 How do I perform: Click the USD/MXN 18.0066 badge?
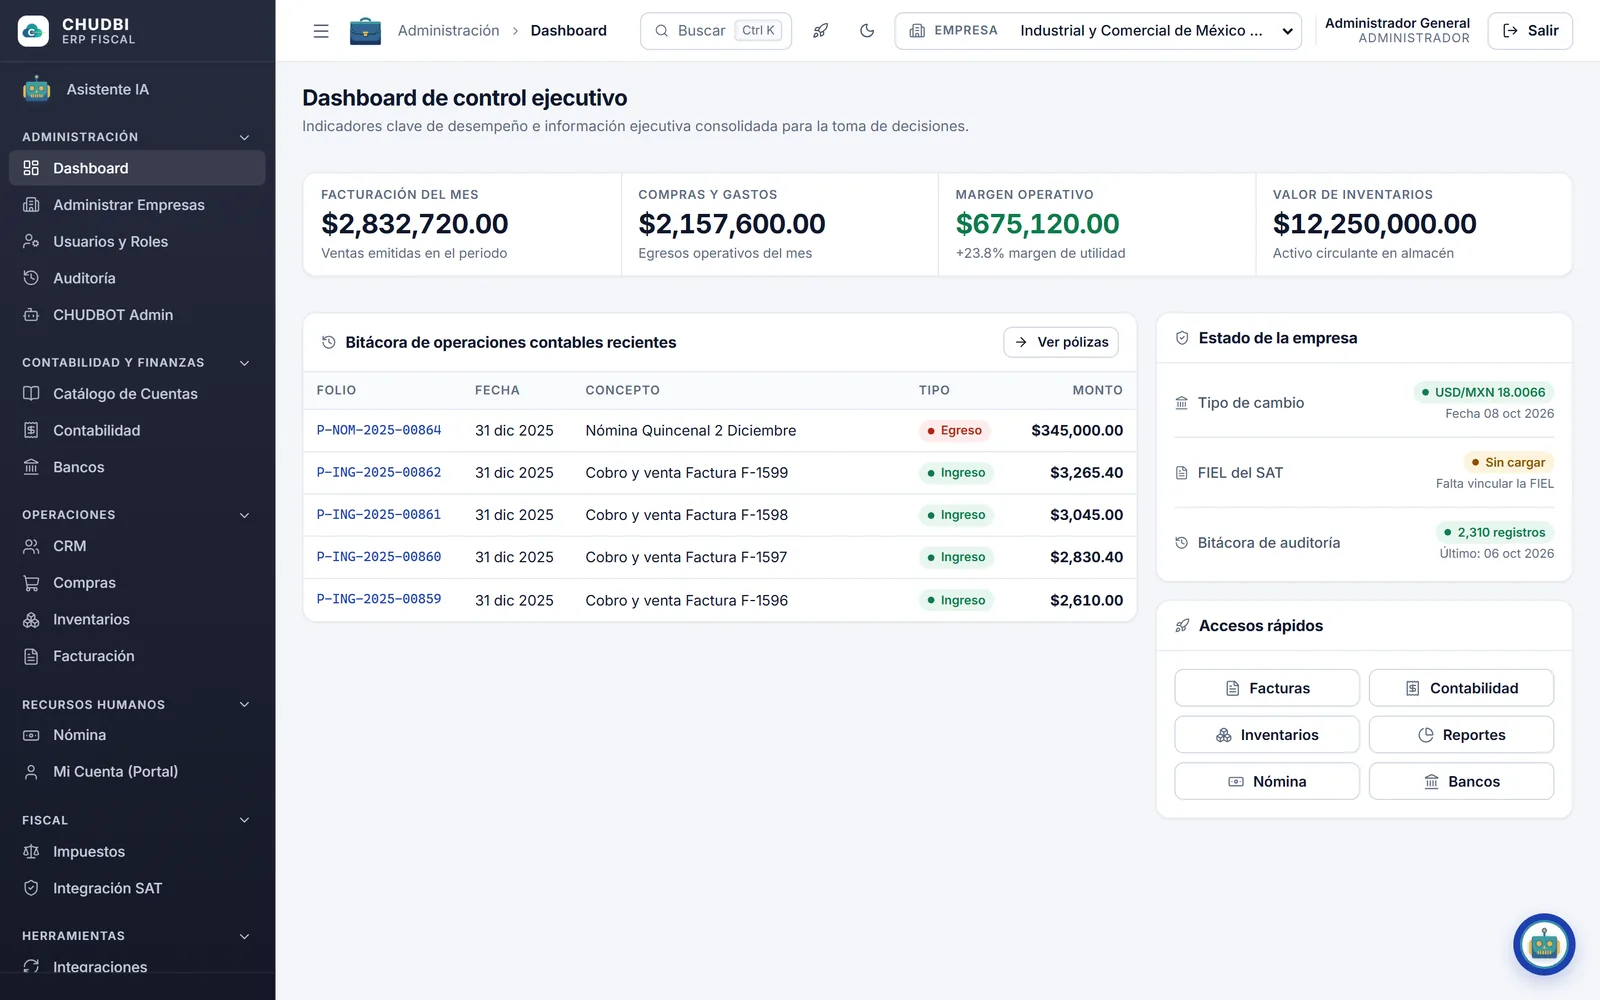1483,392
